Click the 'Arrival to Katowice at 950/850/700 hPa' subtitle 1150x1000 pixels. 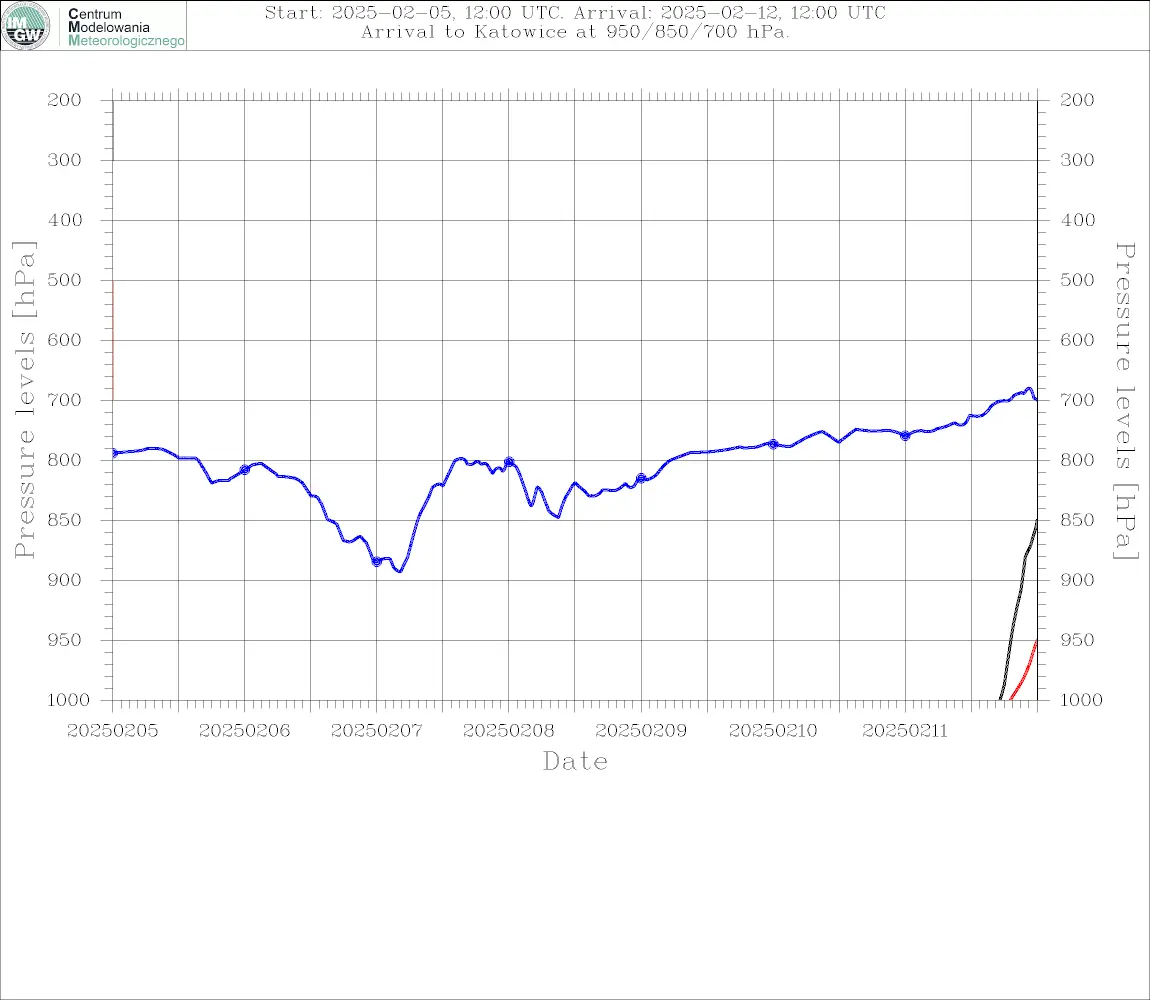[575, 32]
